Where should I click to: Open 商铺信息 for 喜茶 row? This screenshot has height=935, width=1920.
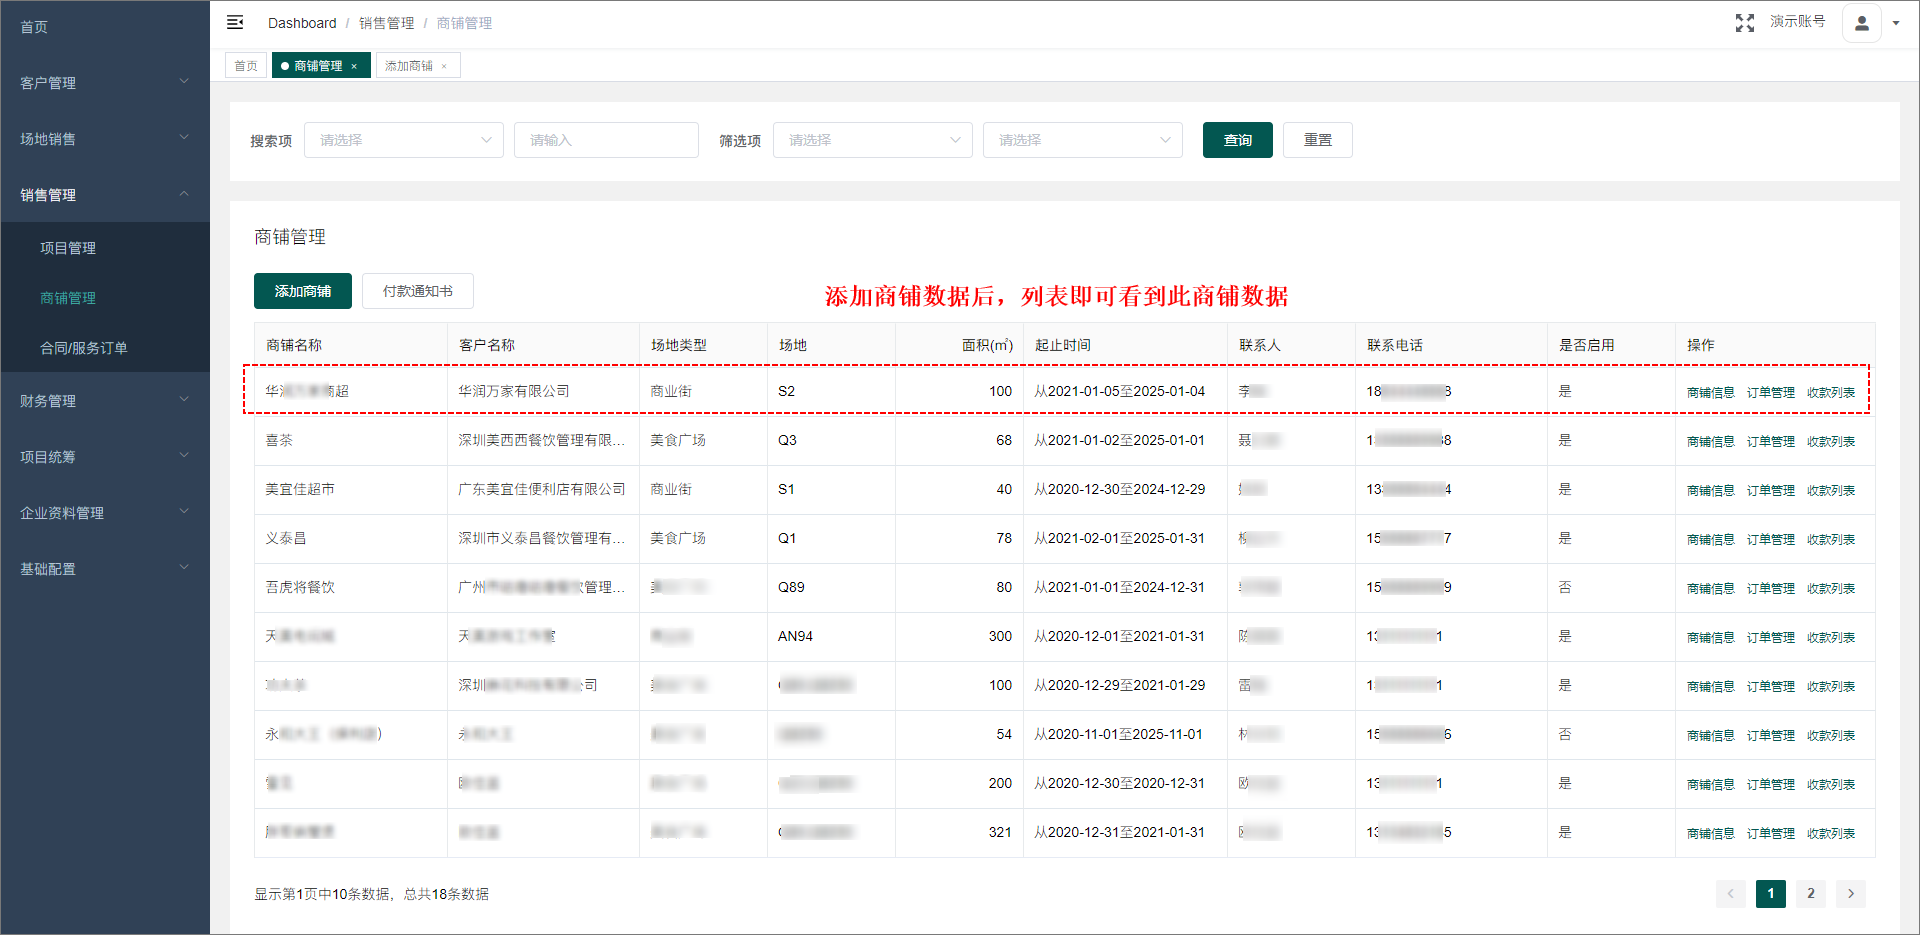[1711, 441]
